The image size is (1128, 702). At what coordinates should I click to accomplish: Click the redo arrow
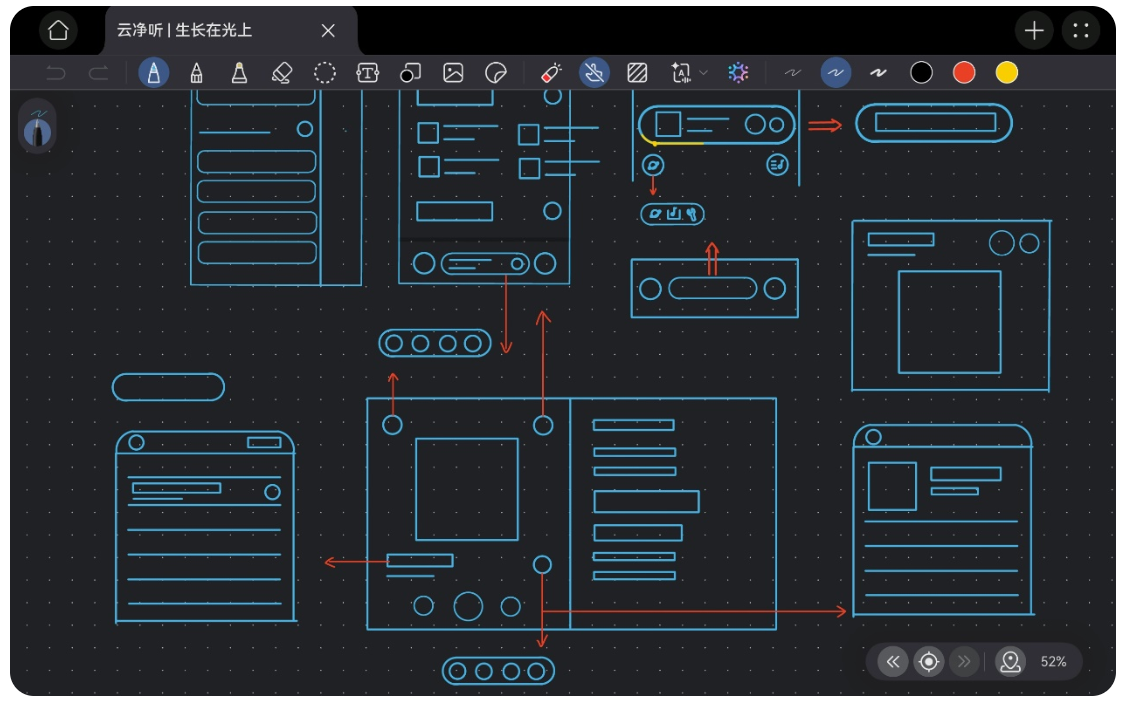(x=99, y=73)
